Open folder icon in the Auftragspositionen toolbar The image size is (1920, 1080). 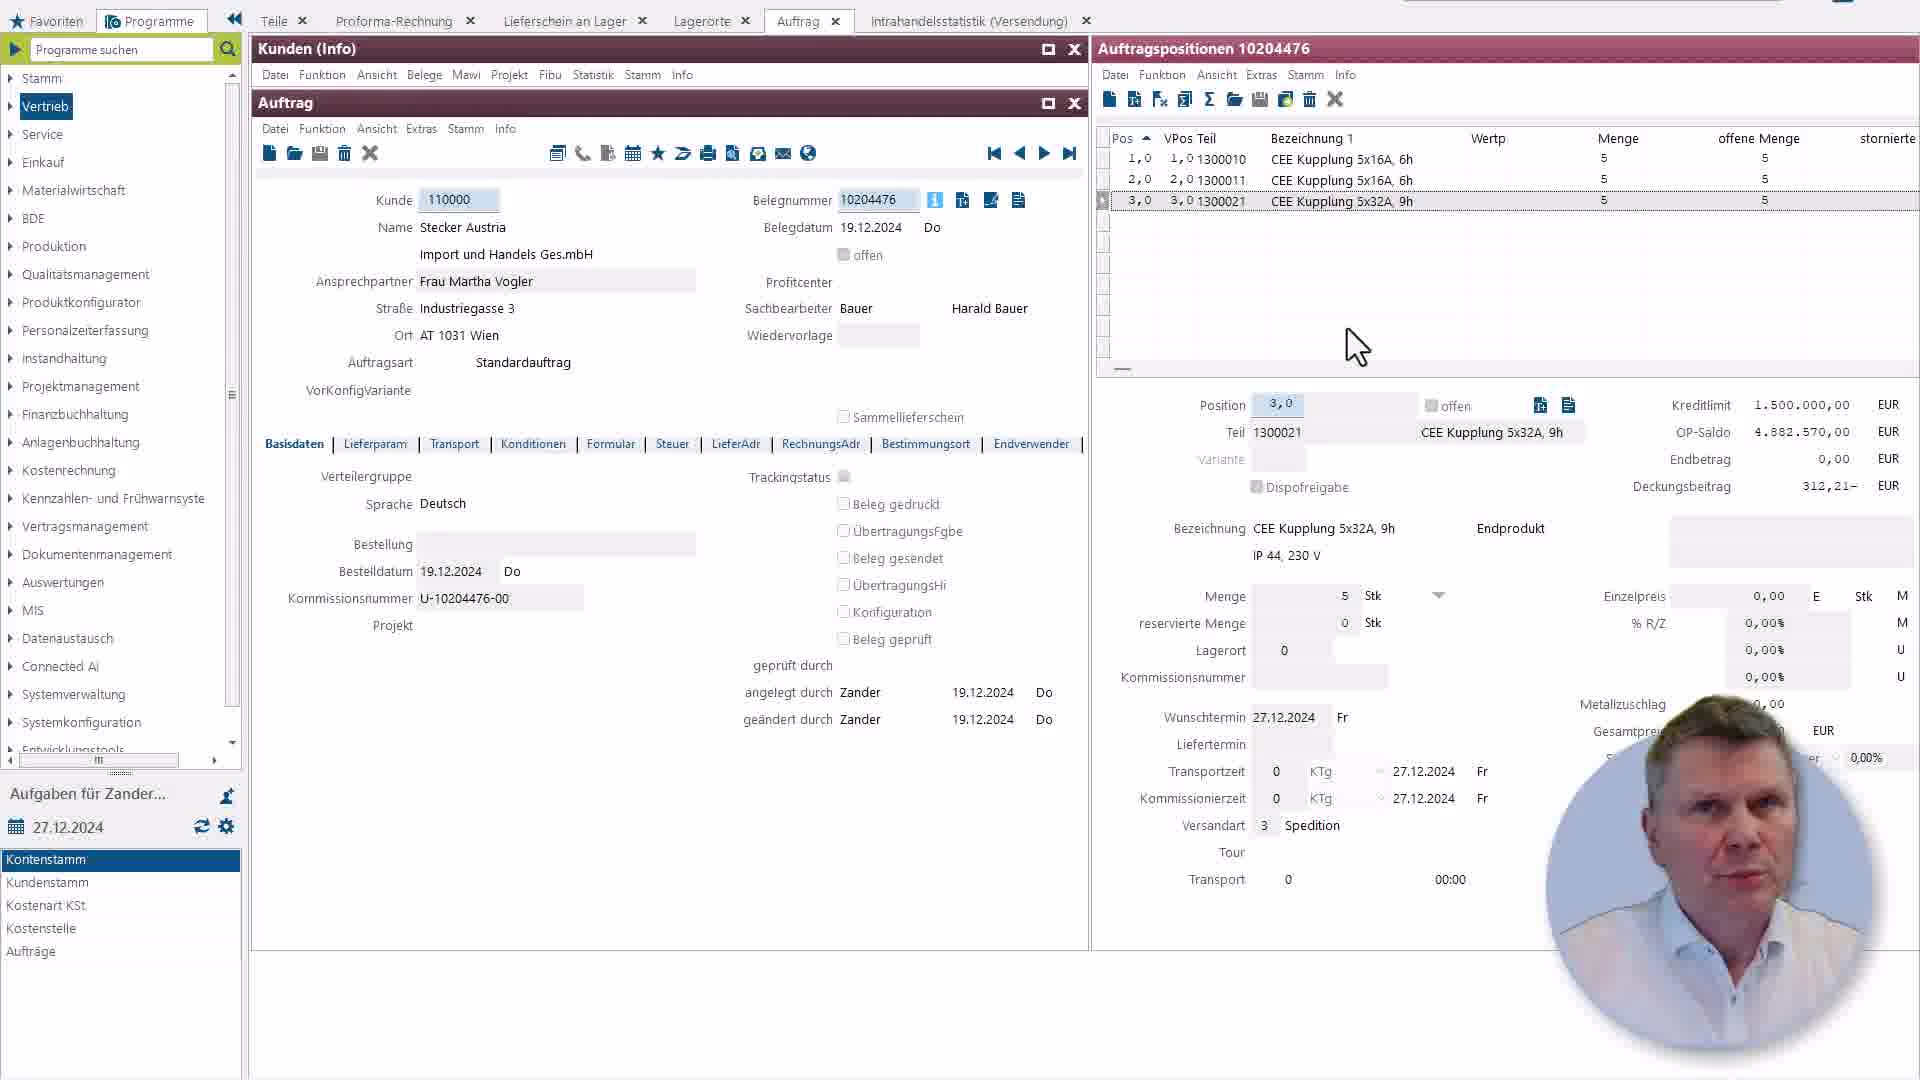point(1234,99)
